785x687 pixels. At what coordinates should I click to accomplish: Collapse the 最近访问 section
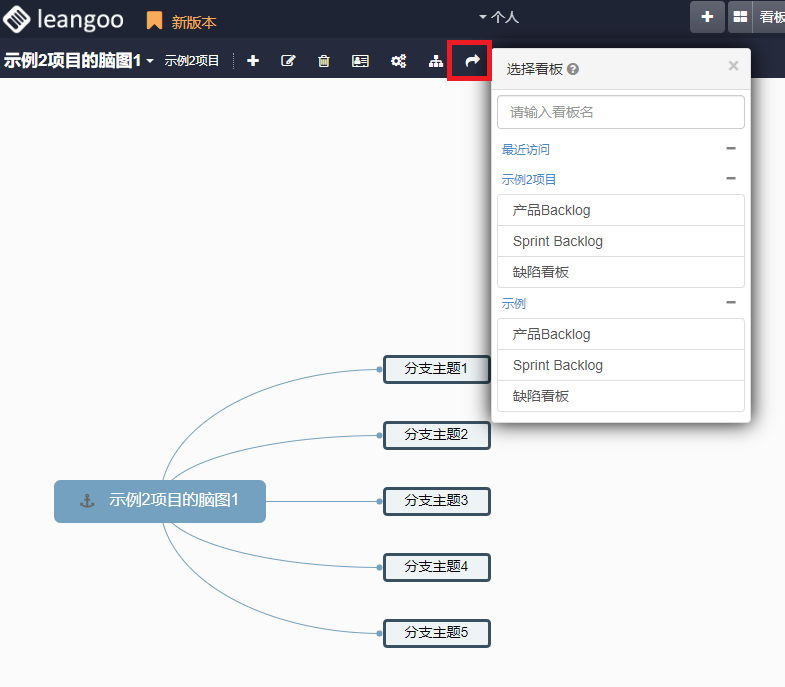[730, 149]
